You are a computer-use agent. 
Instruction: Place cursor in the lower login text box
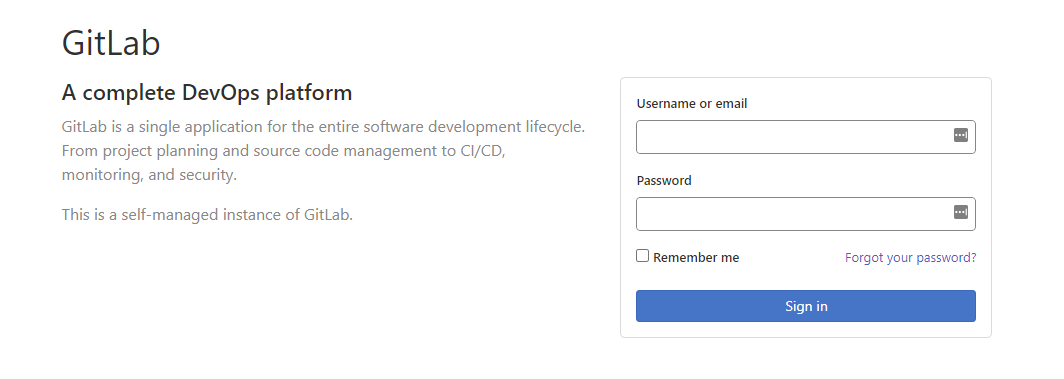pos(806,214)
